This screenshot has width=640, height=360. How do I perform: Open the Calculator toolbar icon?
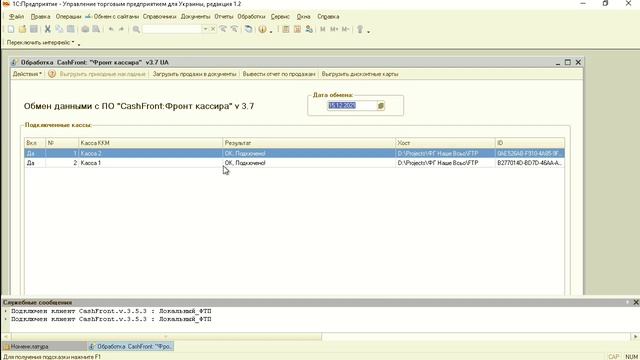point(286,29)
